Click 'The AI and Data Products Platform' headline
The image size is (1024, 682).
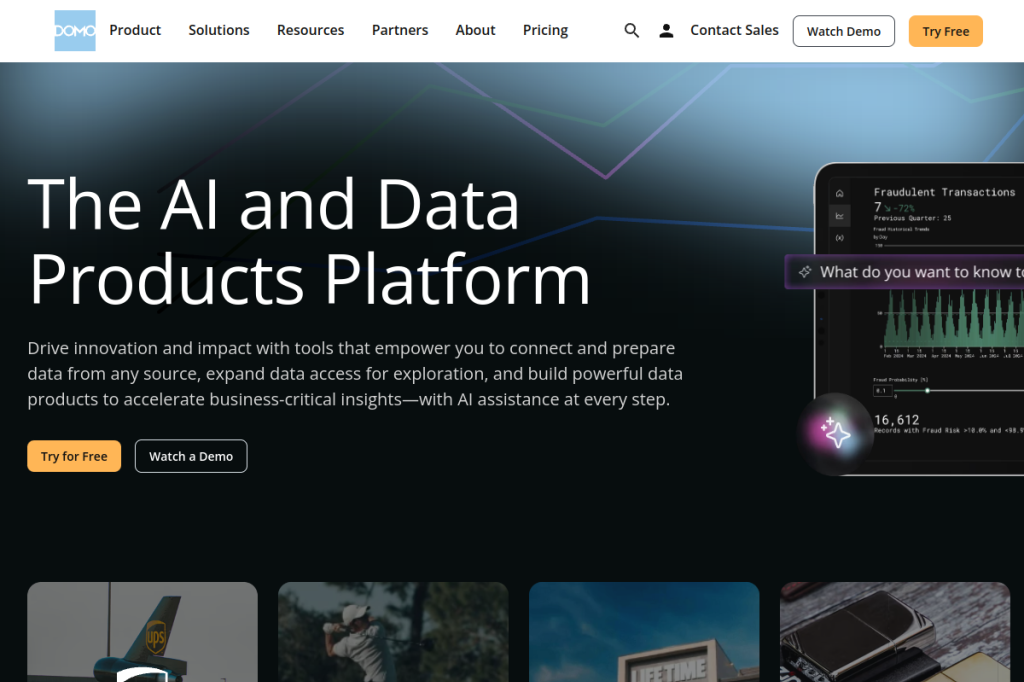[309, 242]
